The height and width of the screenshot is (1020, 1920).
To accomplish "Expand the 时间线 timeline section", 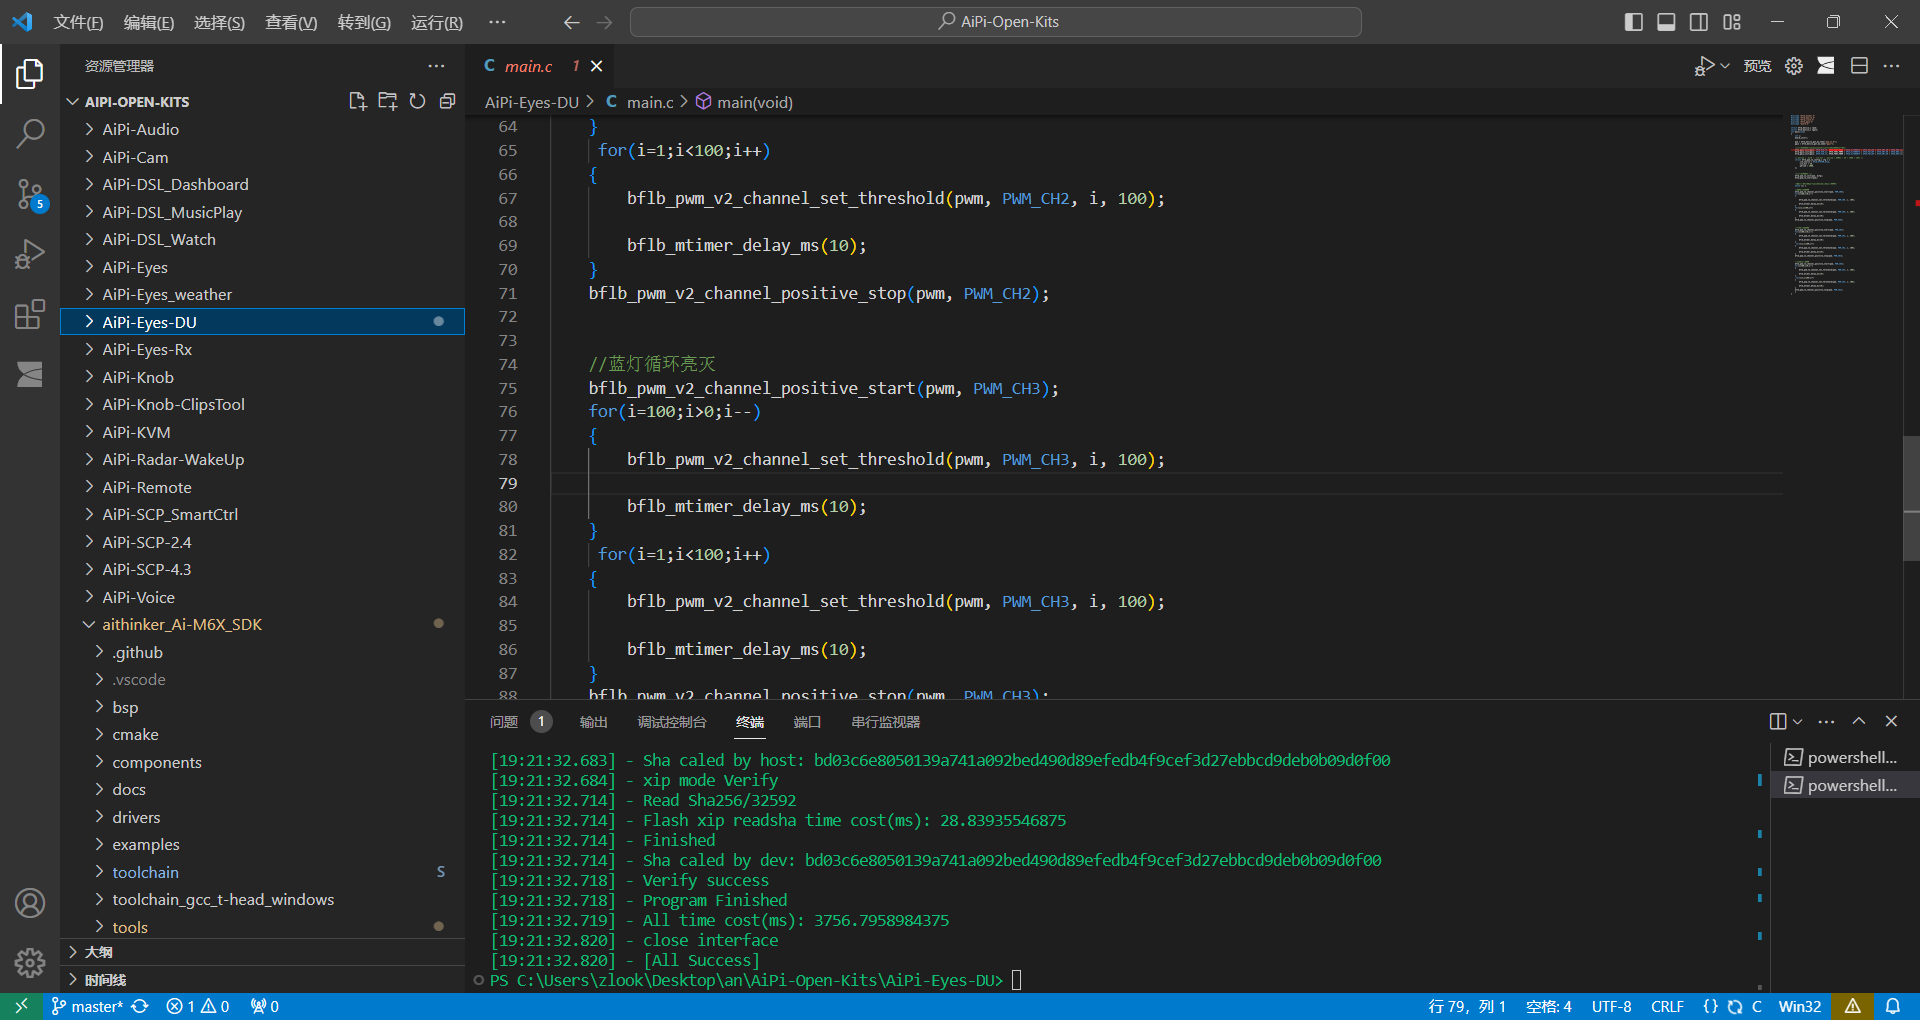I will click(262, 980).
